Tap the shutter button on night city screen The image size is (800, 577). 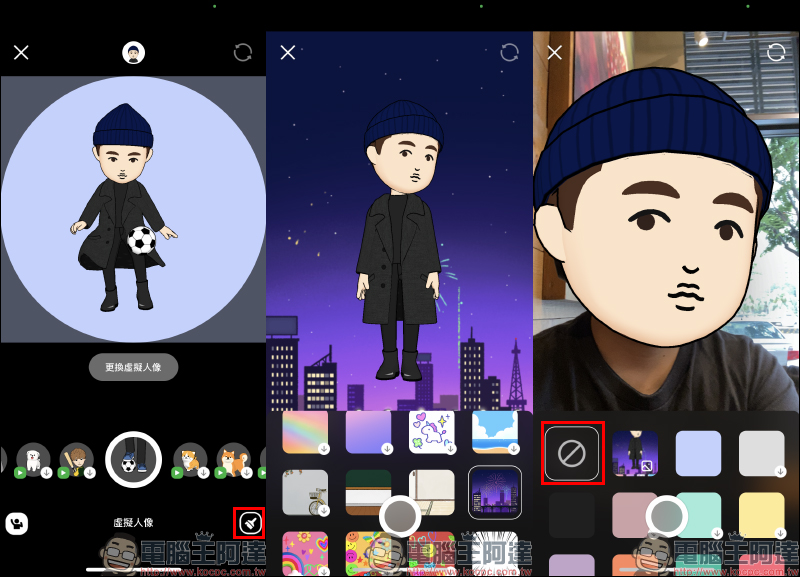point(400,516)
